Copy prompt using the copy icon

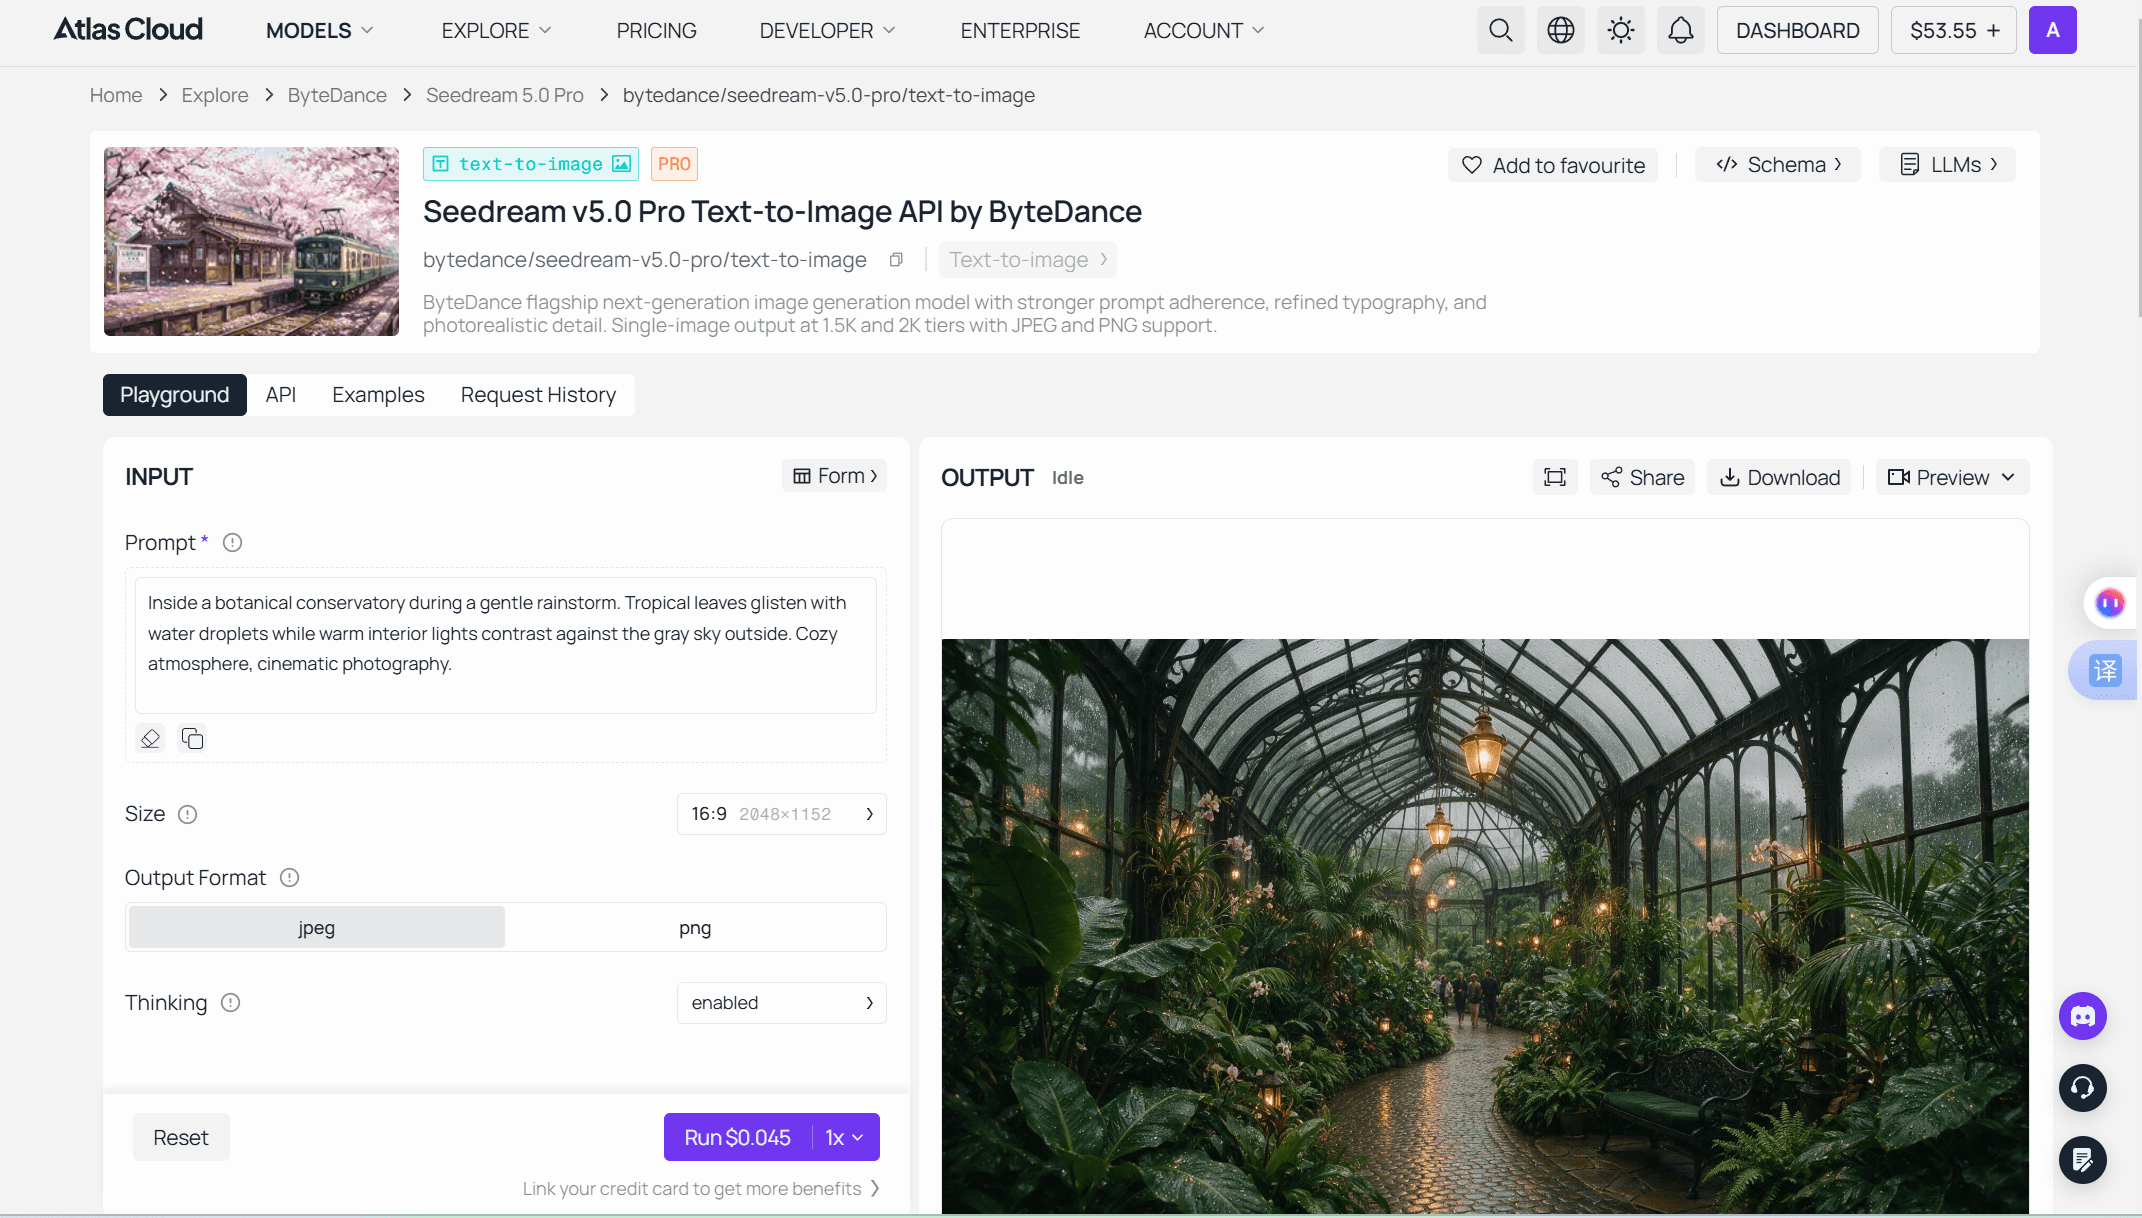pyautogui.click(x=192, y=739)
